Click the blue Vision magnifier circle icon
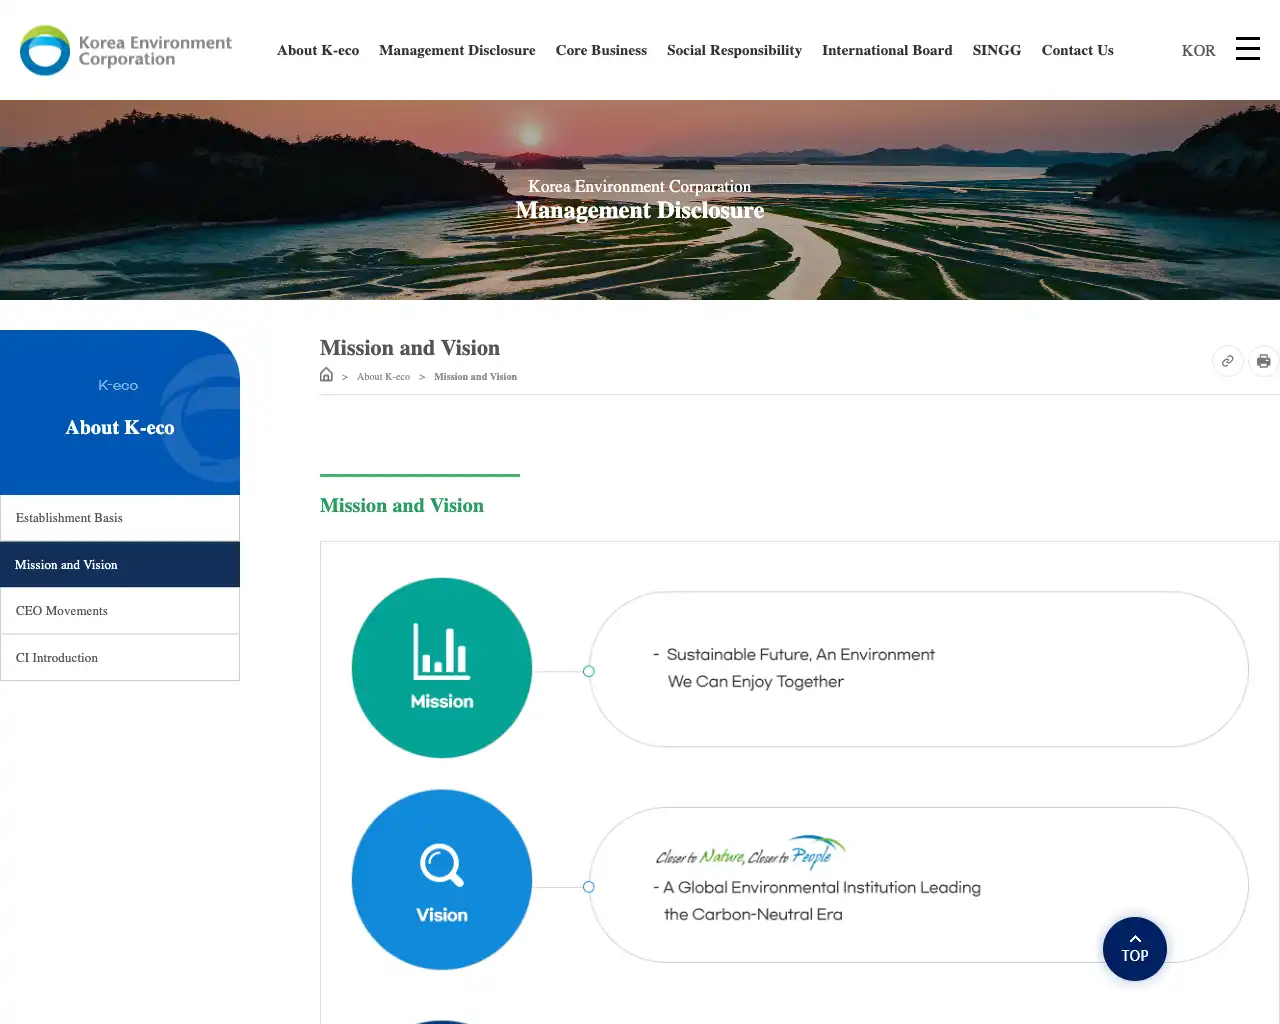Image resolution: width=1280 pixels, height=1024 pixels. pyautogui.click(x=441, y=880)
